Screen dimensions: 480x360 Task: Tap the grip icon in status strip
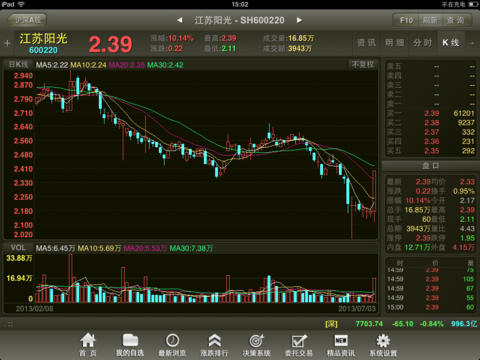(10, 324)
